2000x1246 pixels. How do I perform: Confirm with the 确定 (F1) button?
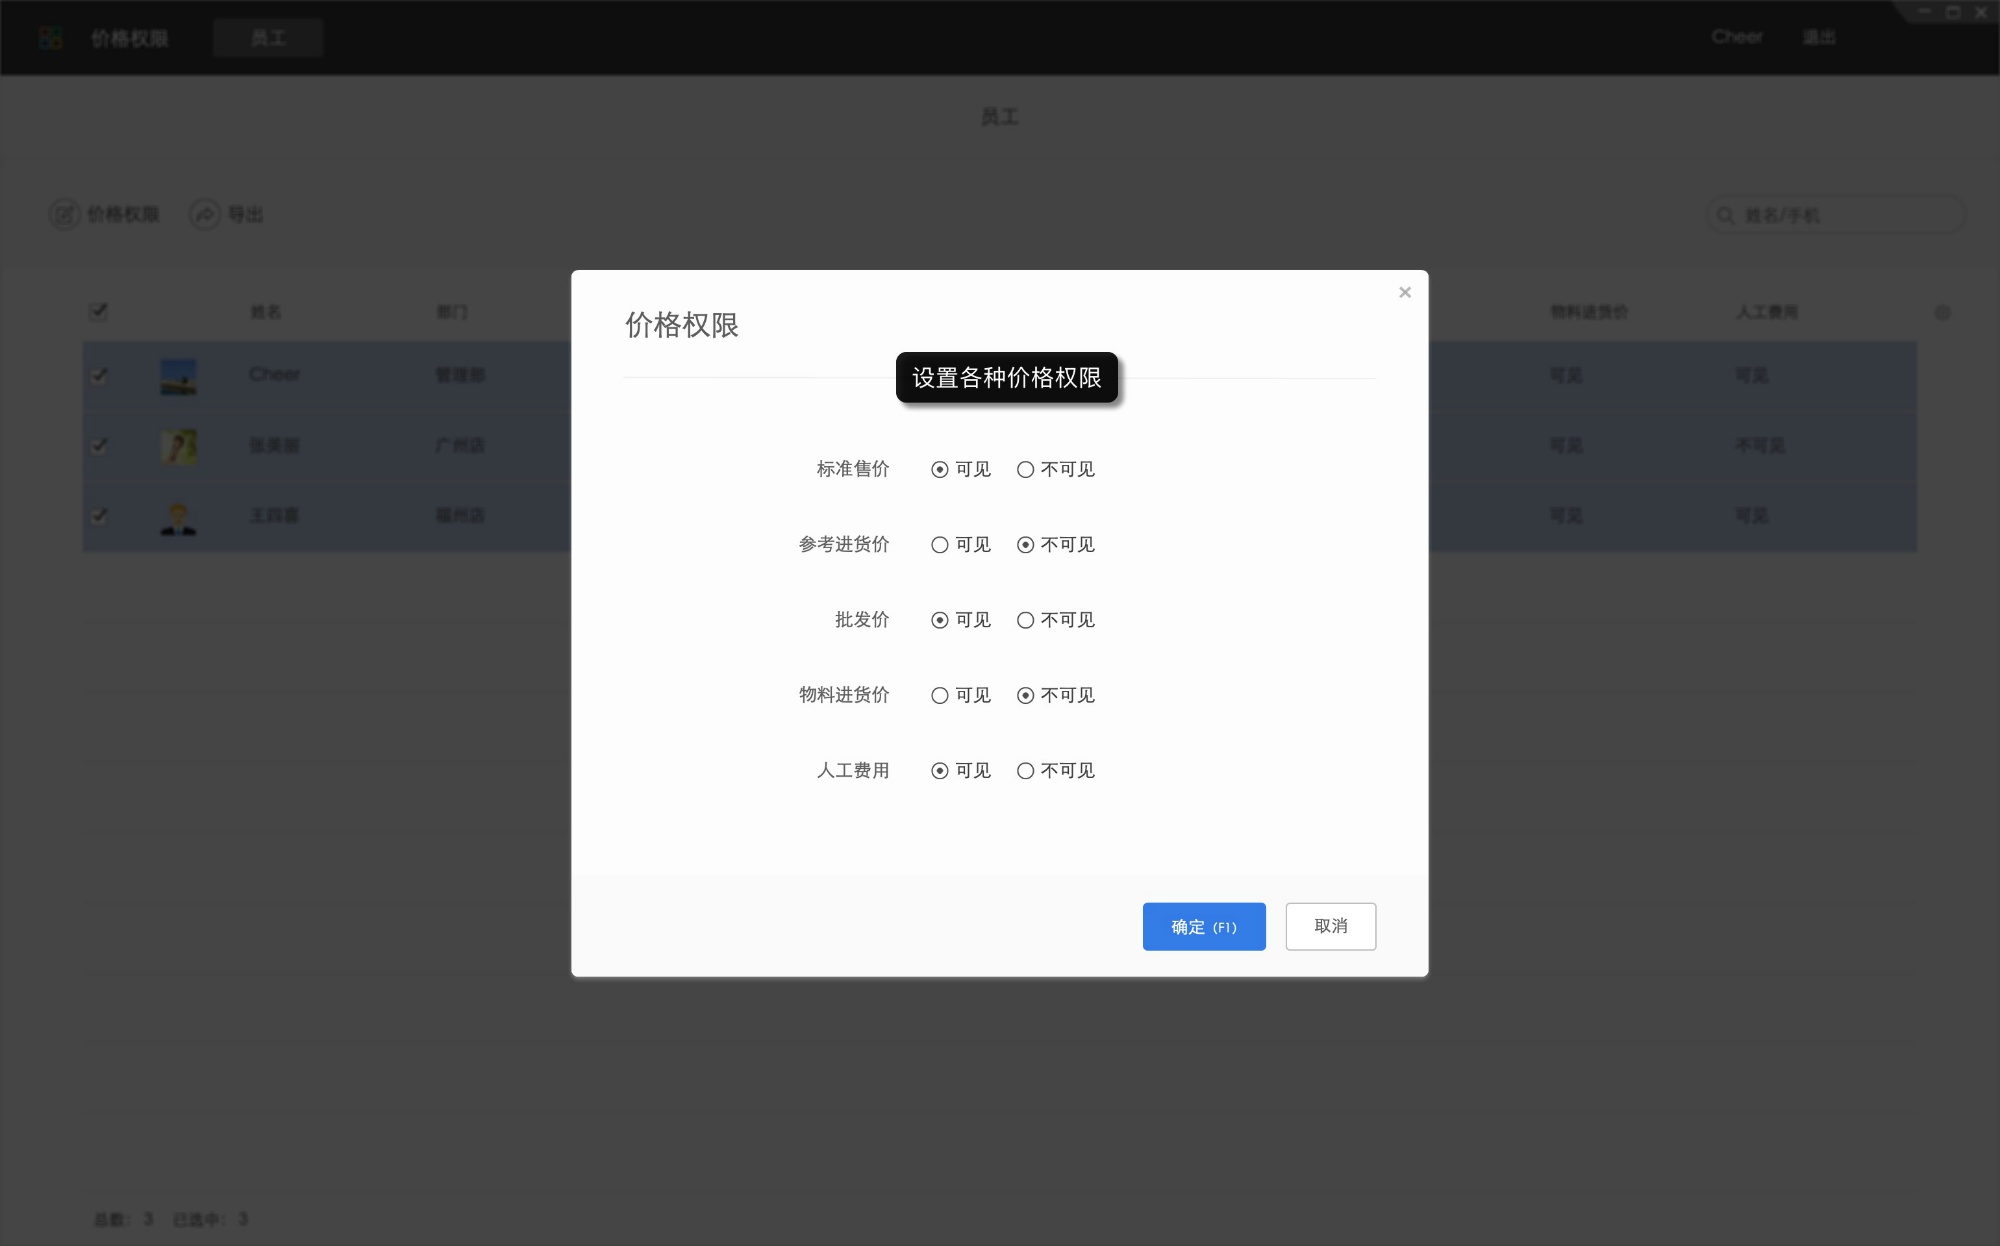1204,927
